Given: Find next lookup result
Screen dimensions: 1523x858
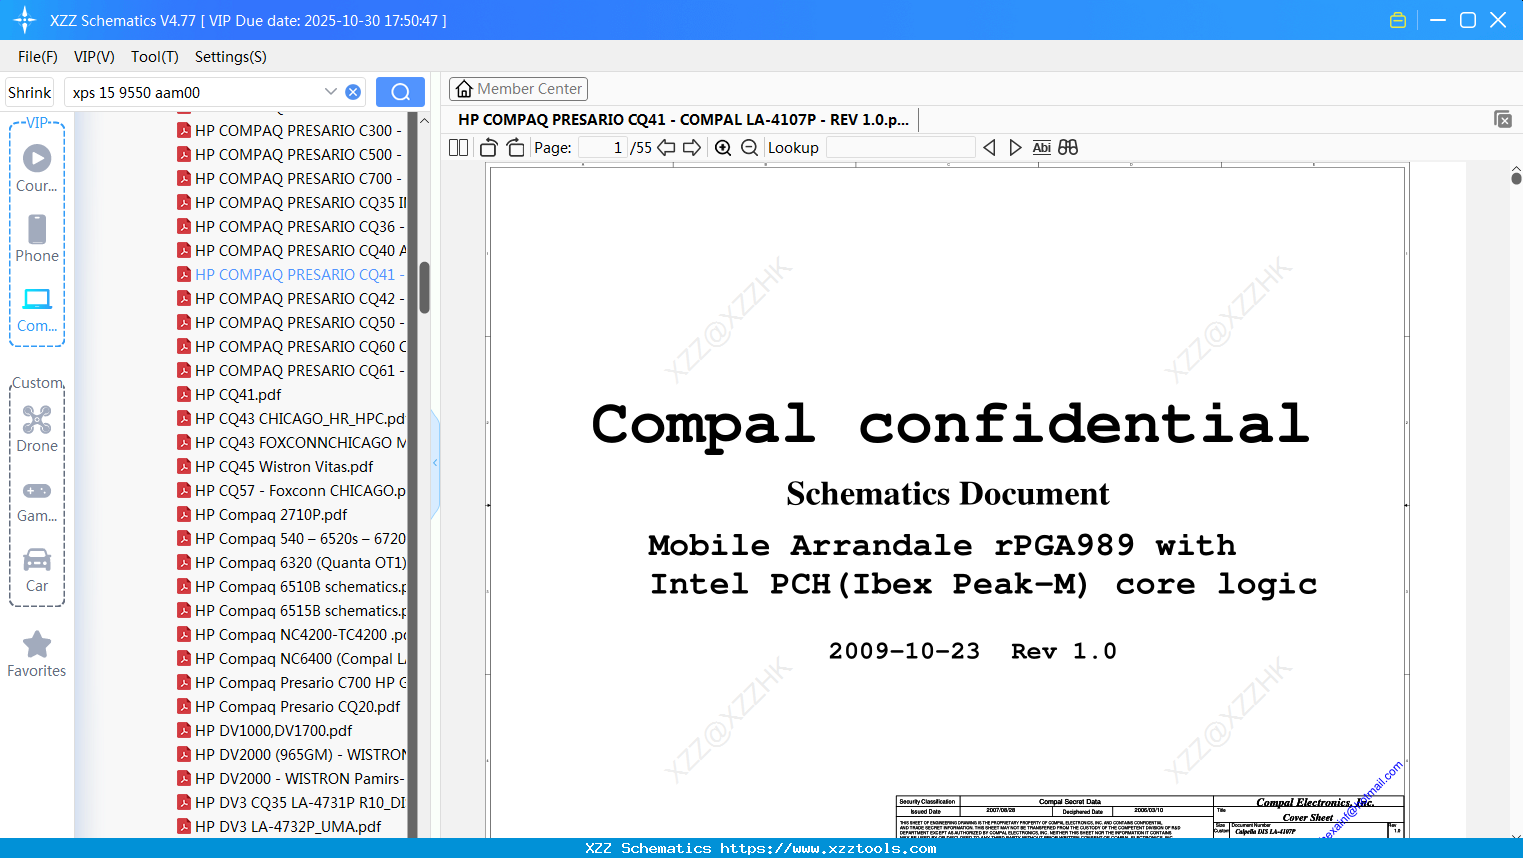Looking at the screenshot, I should [1015, 148].
